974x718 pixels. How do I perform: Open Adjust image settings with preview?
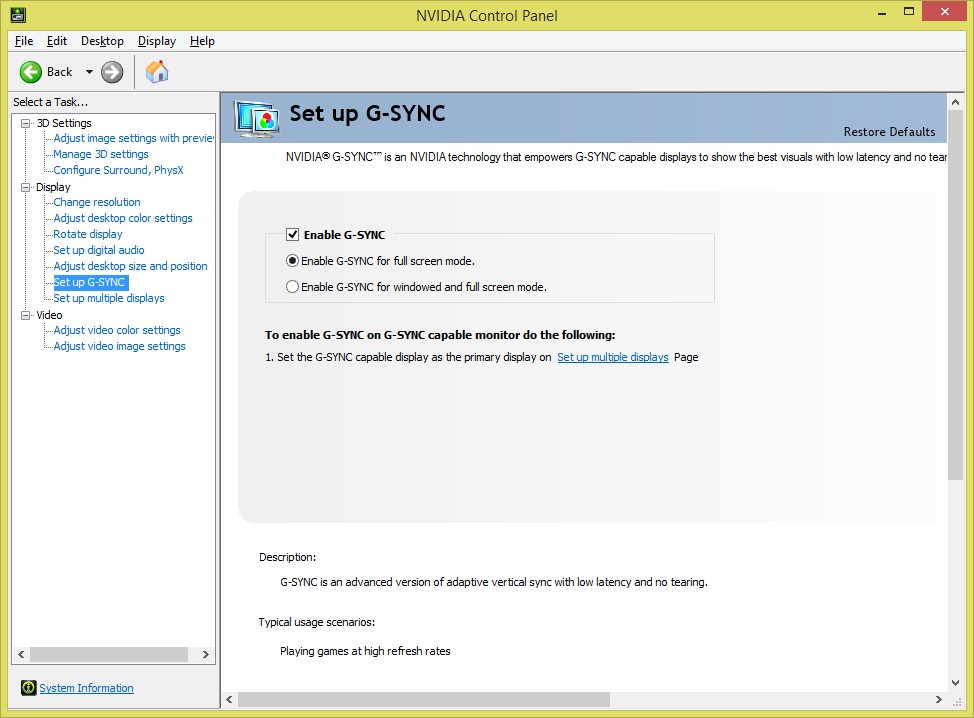(133, 138)
